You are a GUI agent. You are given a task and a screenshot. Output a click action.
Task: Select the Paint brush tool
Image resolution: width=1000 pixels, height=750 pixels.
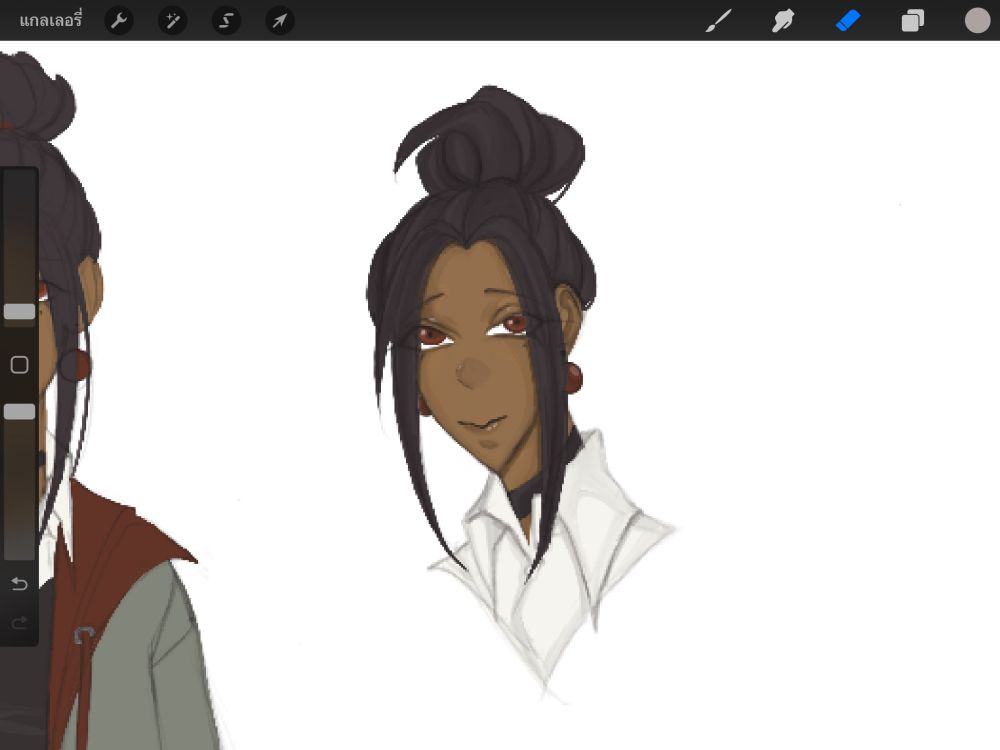(718, 21)
